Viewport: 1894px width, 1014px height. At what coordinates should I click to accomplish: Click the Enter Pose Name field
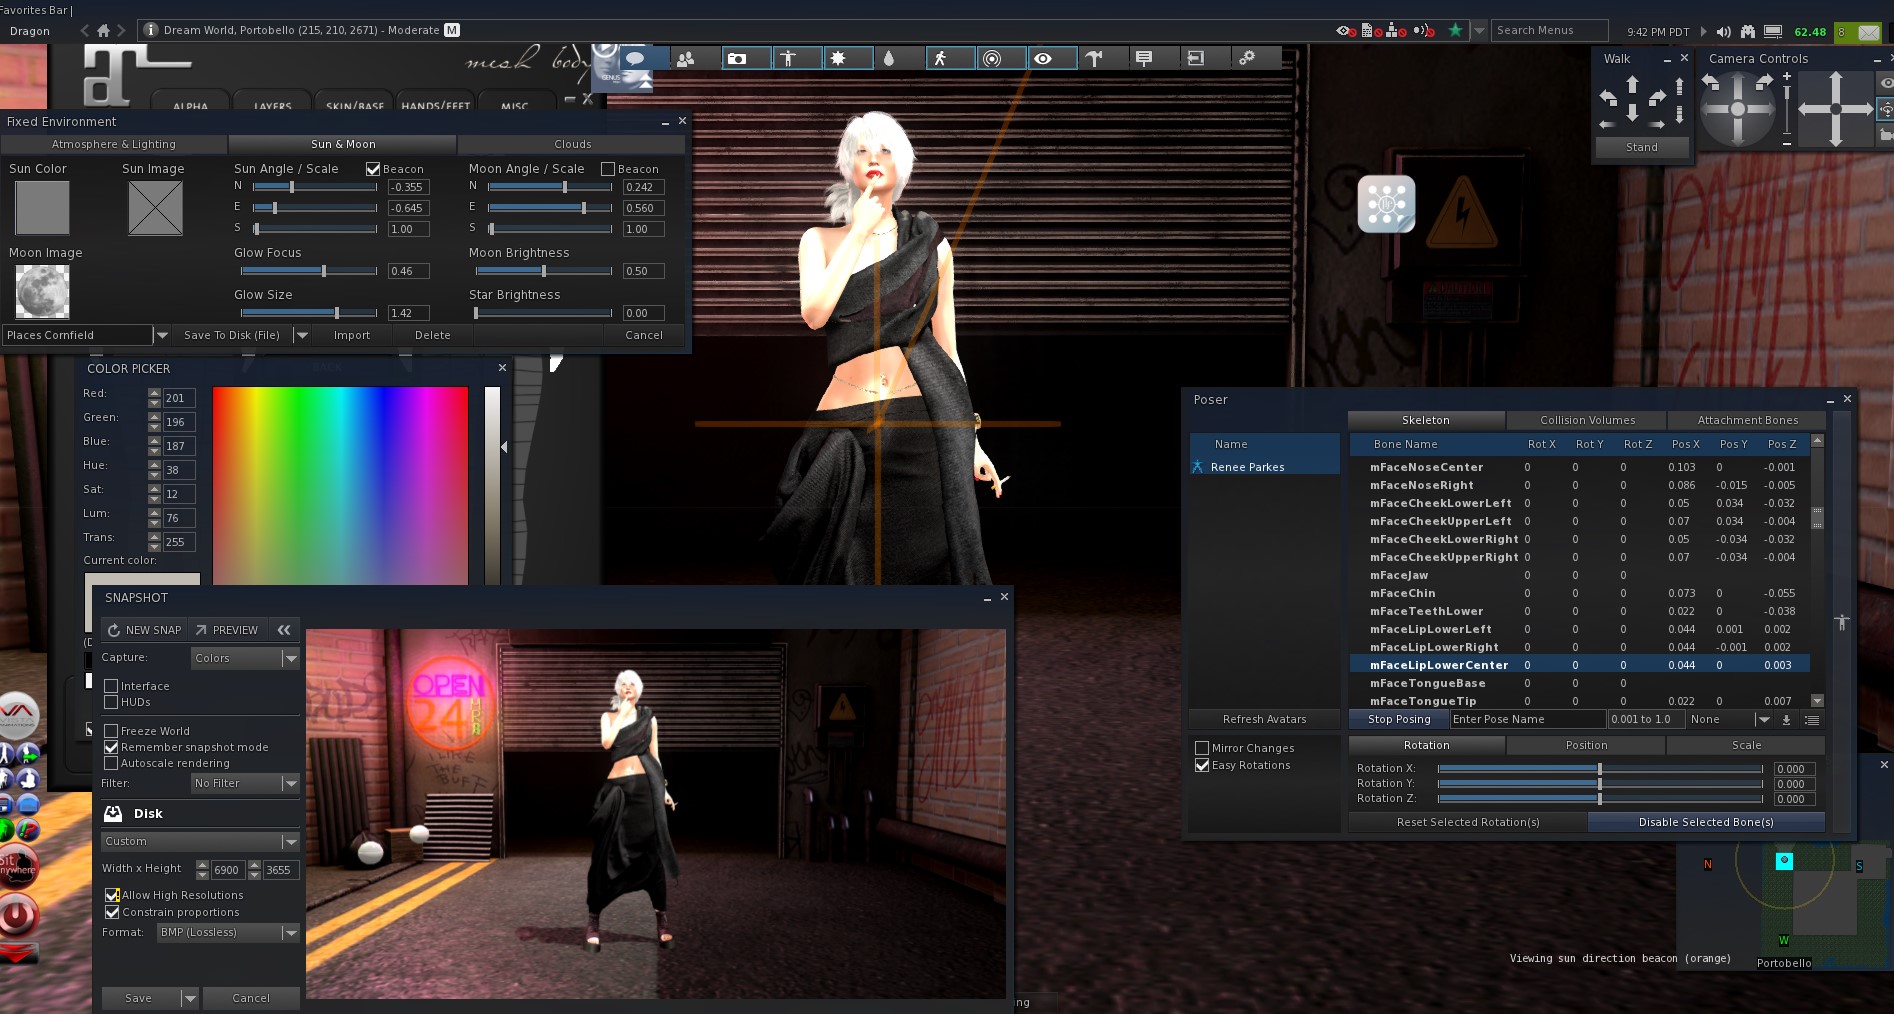pyautogui.click(x=1526, y=719)
